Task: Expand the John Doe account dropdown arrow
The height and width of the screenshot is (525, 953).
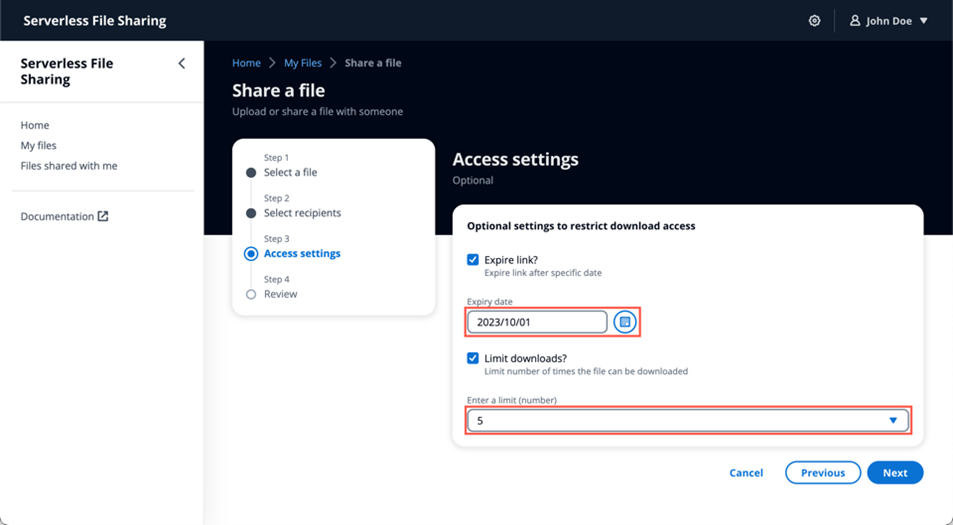Action: 923,21
